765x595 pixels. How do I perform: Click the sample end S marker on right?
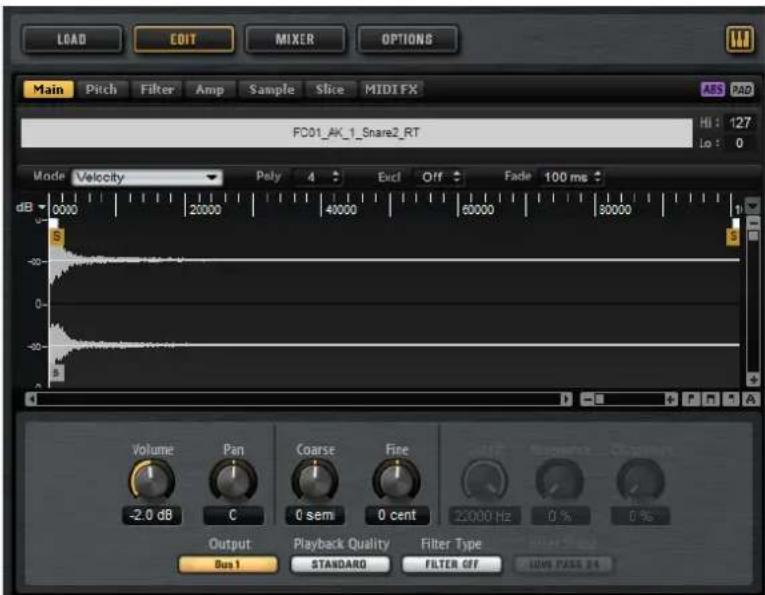[733, 237]
